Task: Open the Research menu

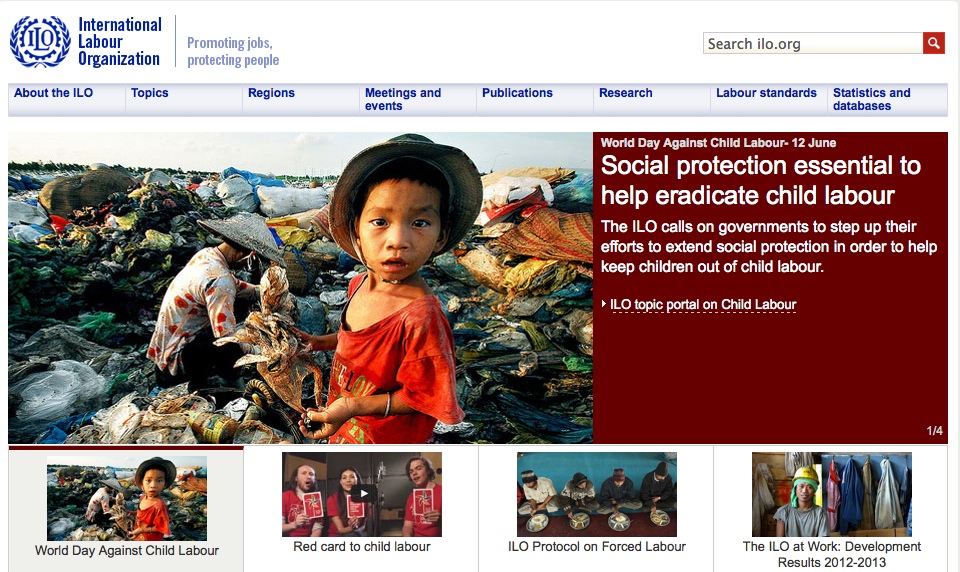Action: pos(626,93)
